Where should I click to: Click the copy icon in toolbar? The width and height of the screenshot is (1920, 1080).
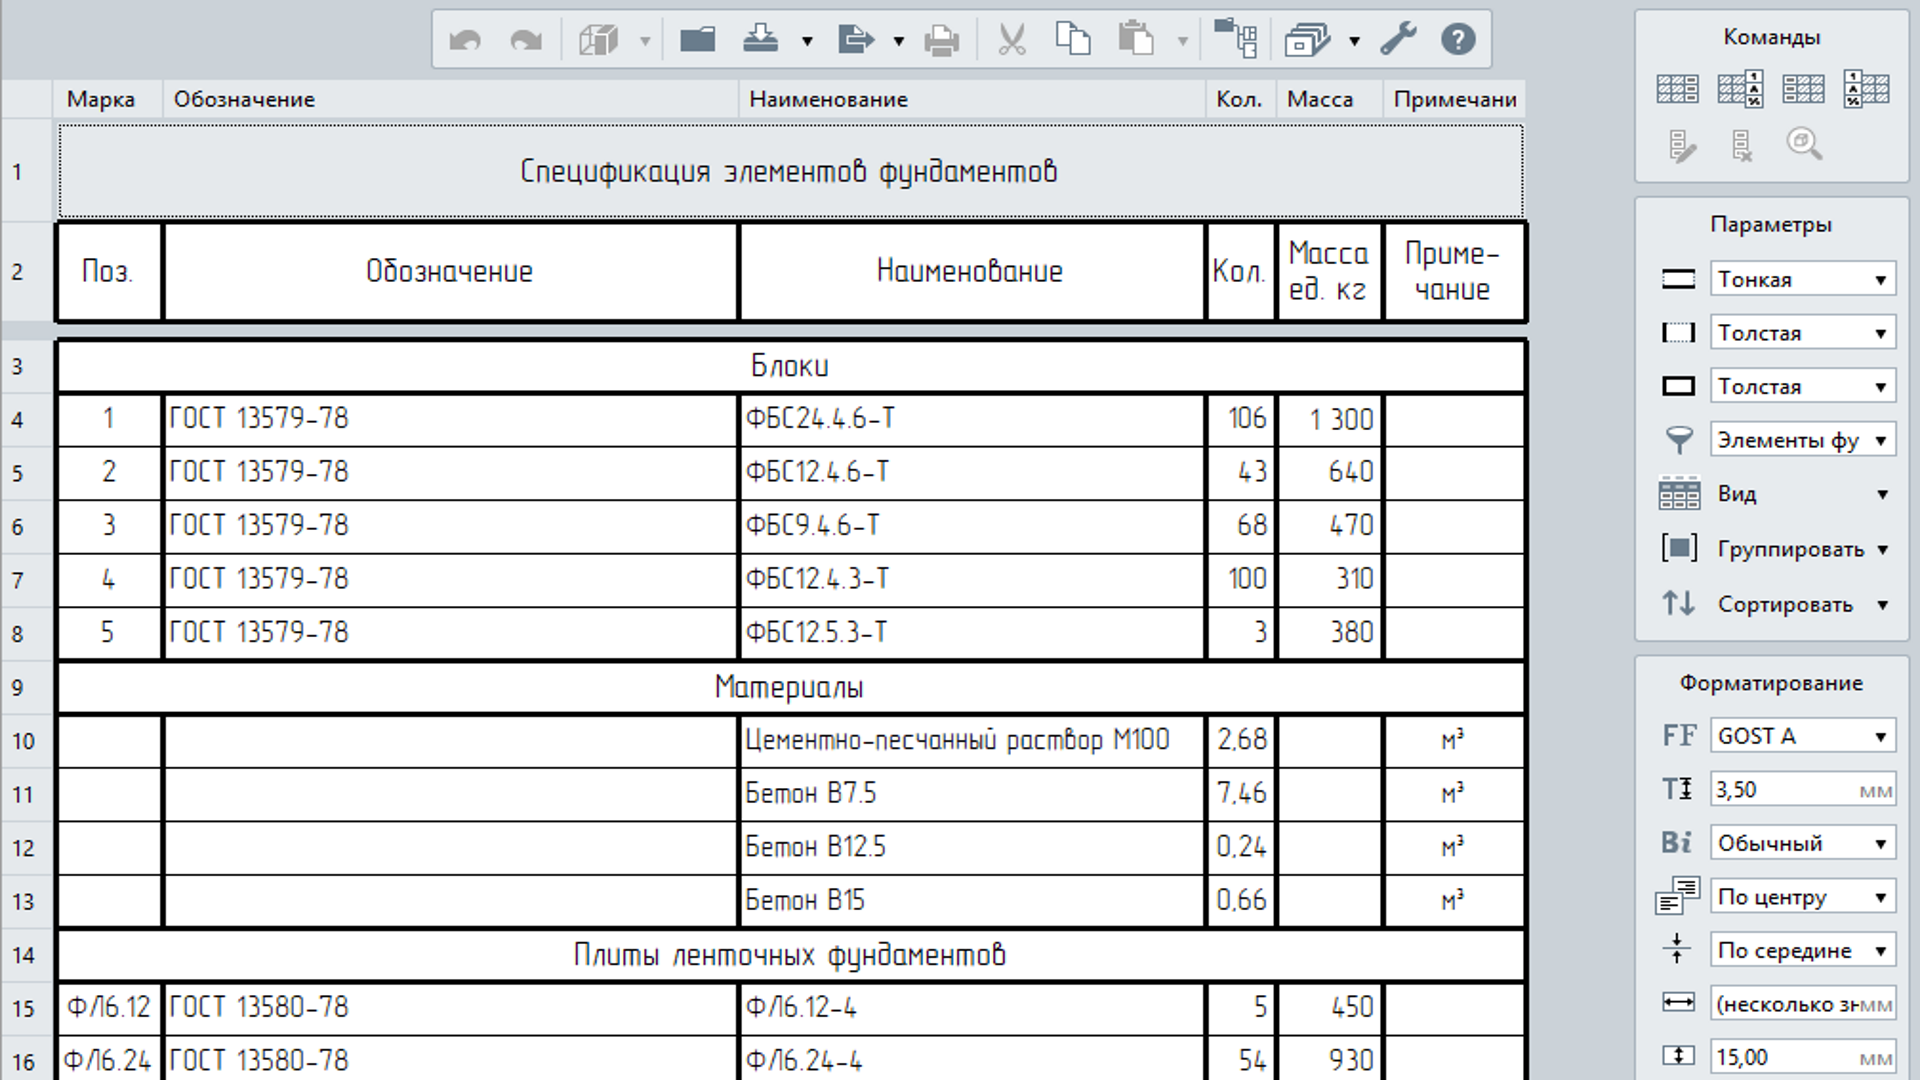click(1073, 40)
